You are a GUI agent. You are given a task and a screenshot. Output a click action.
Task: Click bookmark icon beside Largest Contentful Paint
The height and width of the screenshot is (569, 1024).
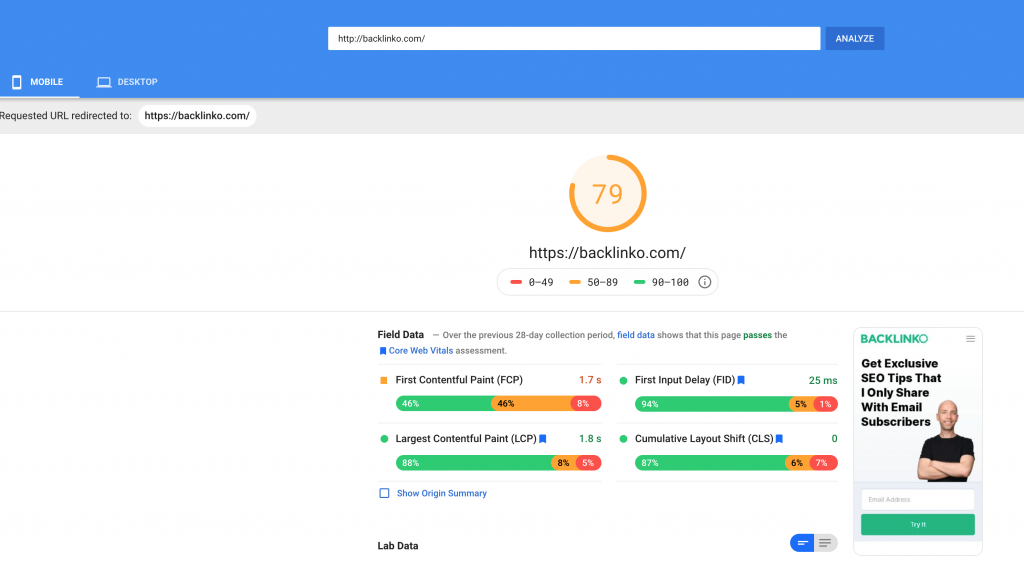tap(543, 439)
